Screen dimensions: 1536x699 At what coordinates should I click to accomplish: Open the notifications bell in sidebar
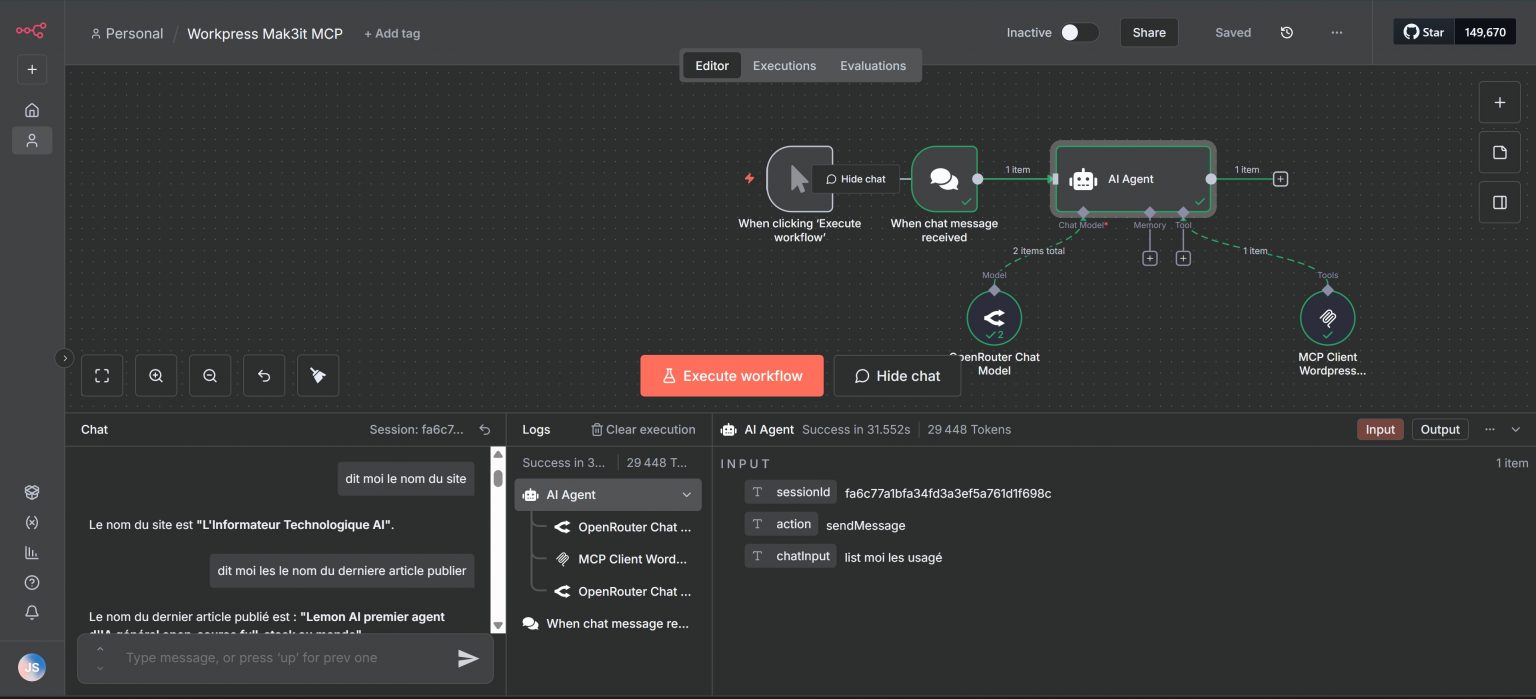[32, 612]
